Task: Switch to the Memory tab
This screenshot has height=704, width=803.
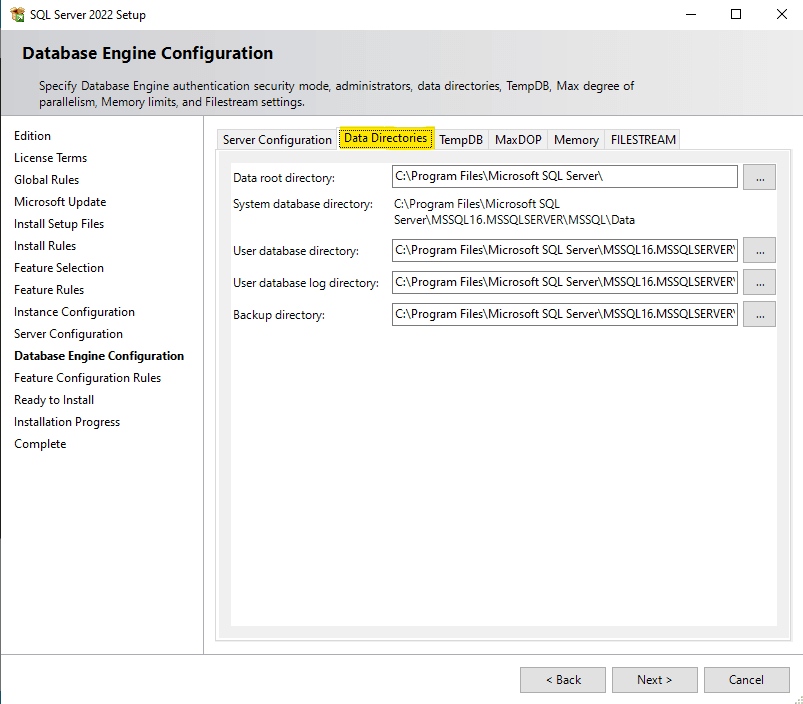Action: (x=576, y=140)
